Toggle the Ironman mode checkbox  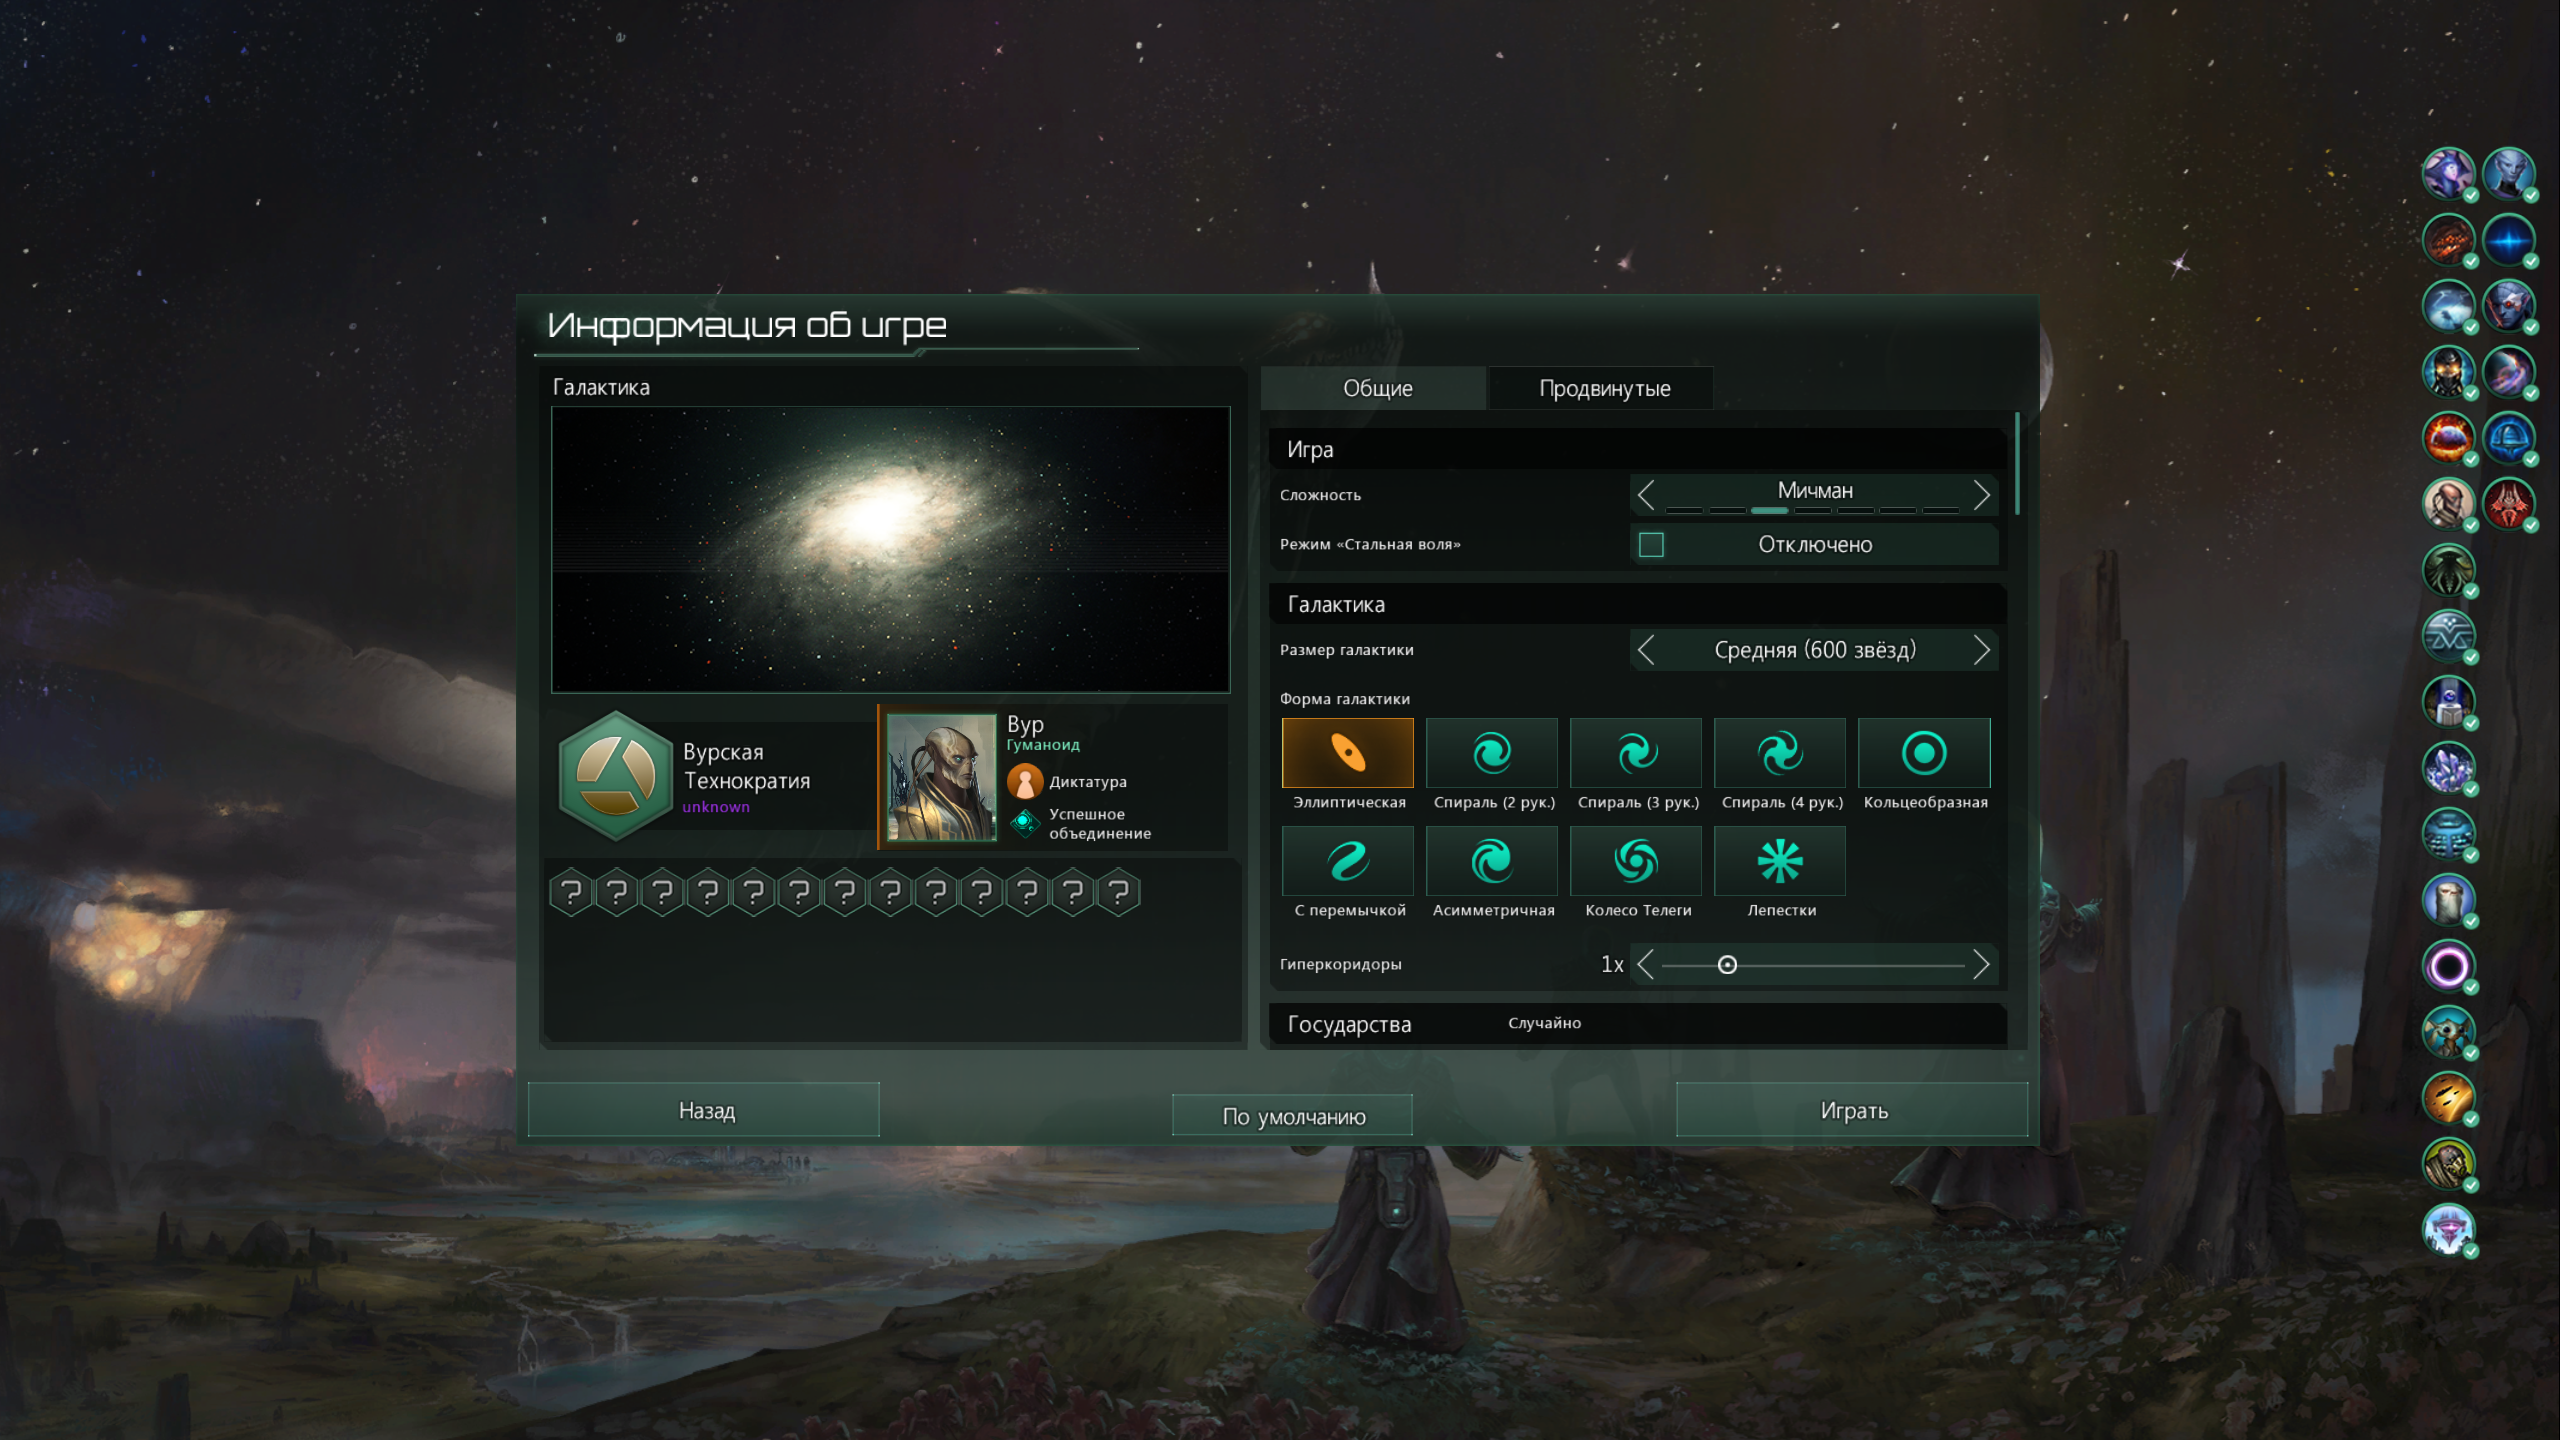(1651, 545)
